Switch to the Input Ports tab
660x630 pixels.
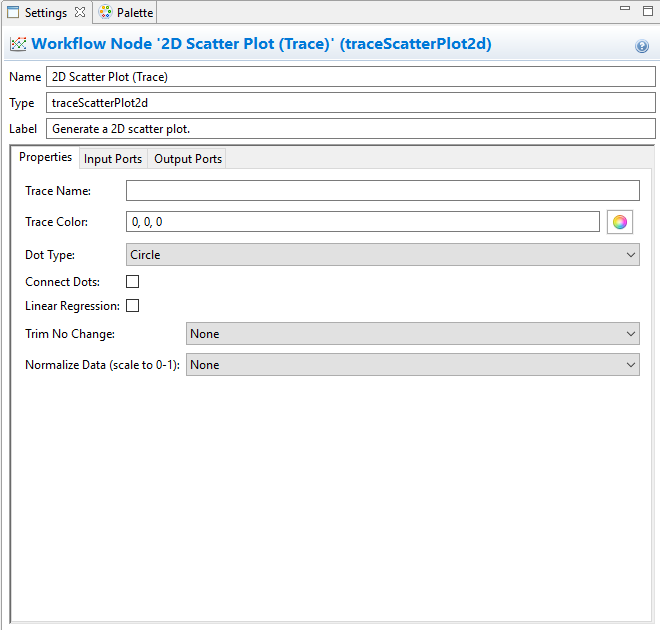click(113, 159)
